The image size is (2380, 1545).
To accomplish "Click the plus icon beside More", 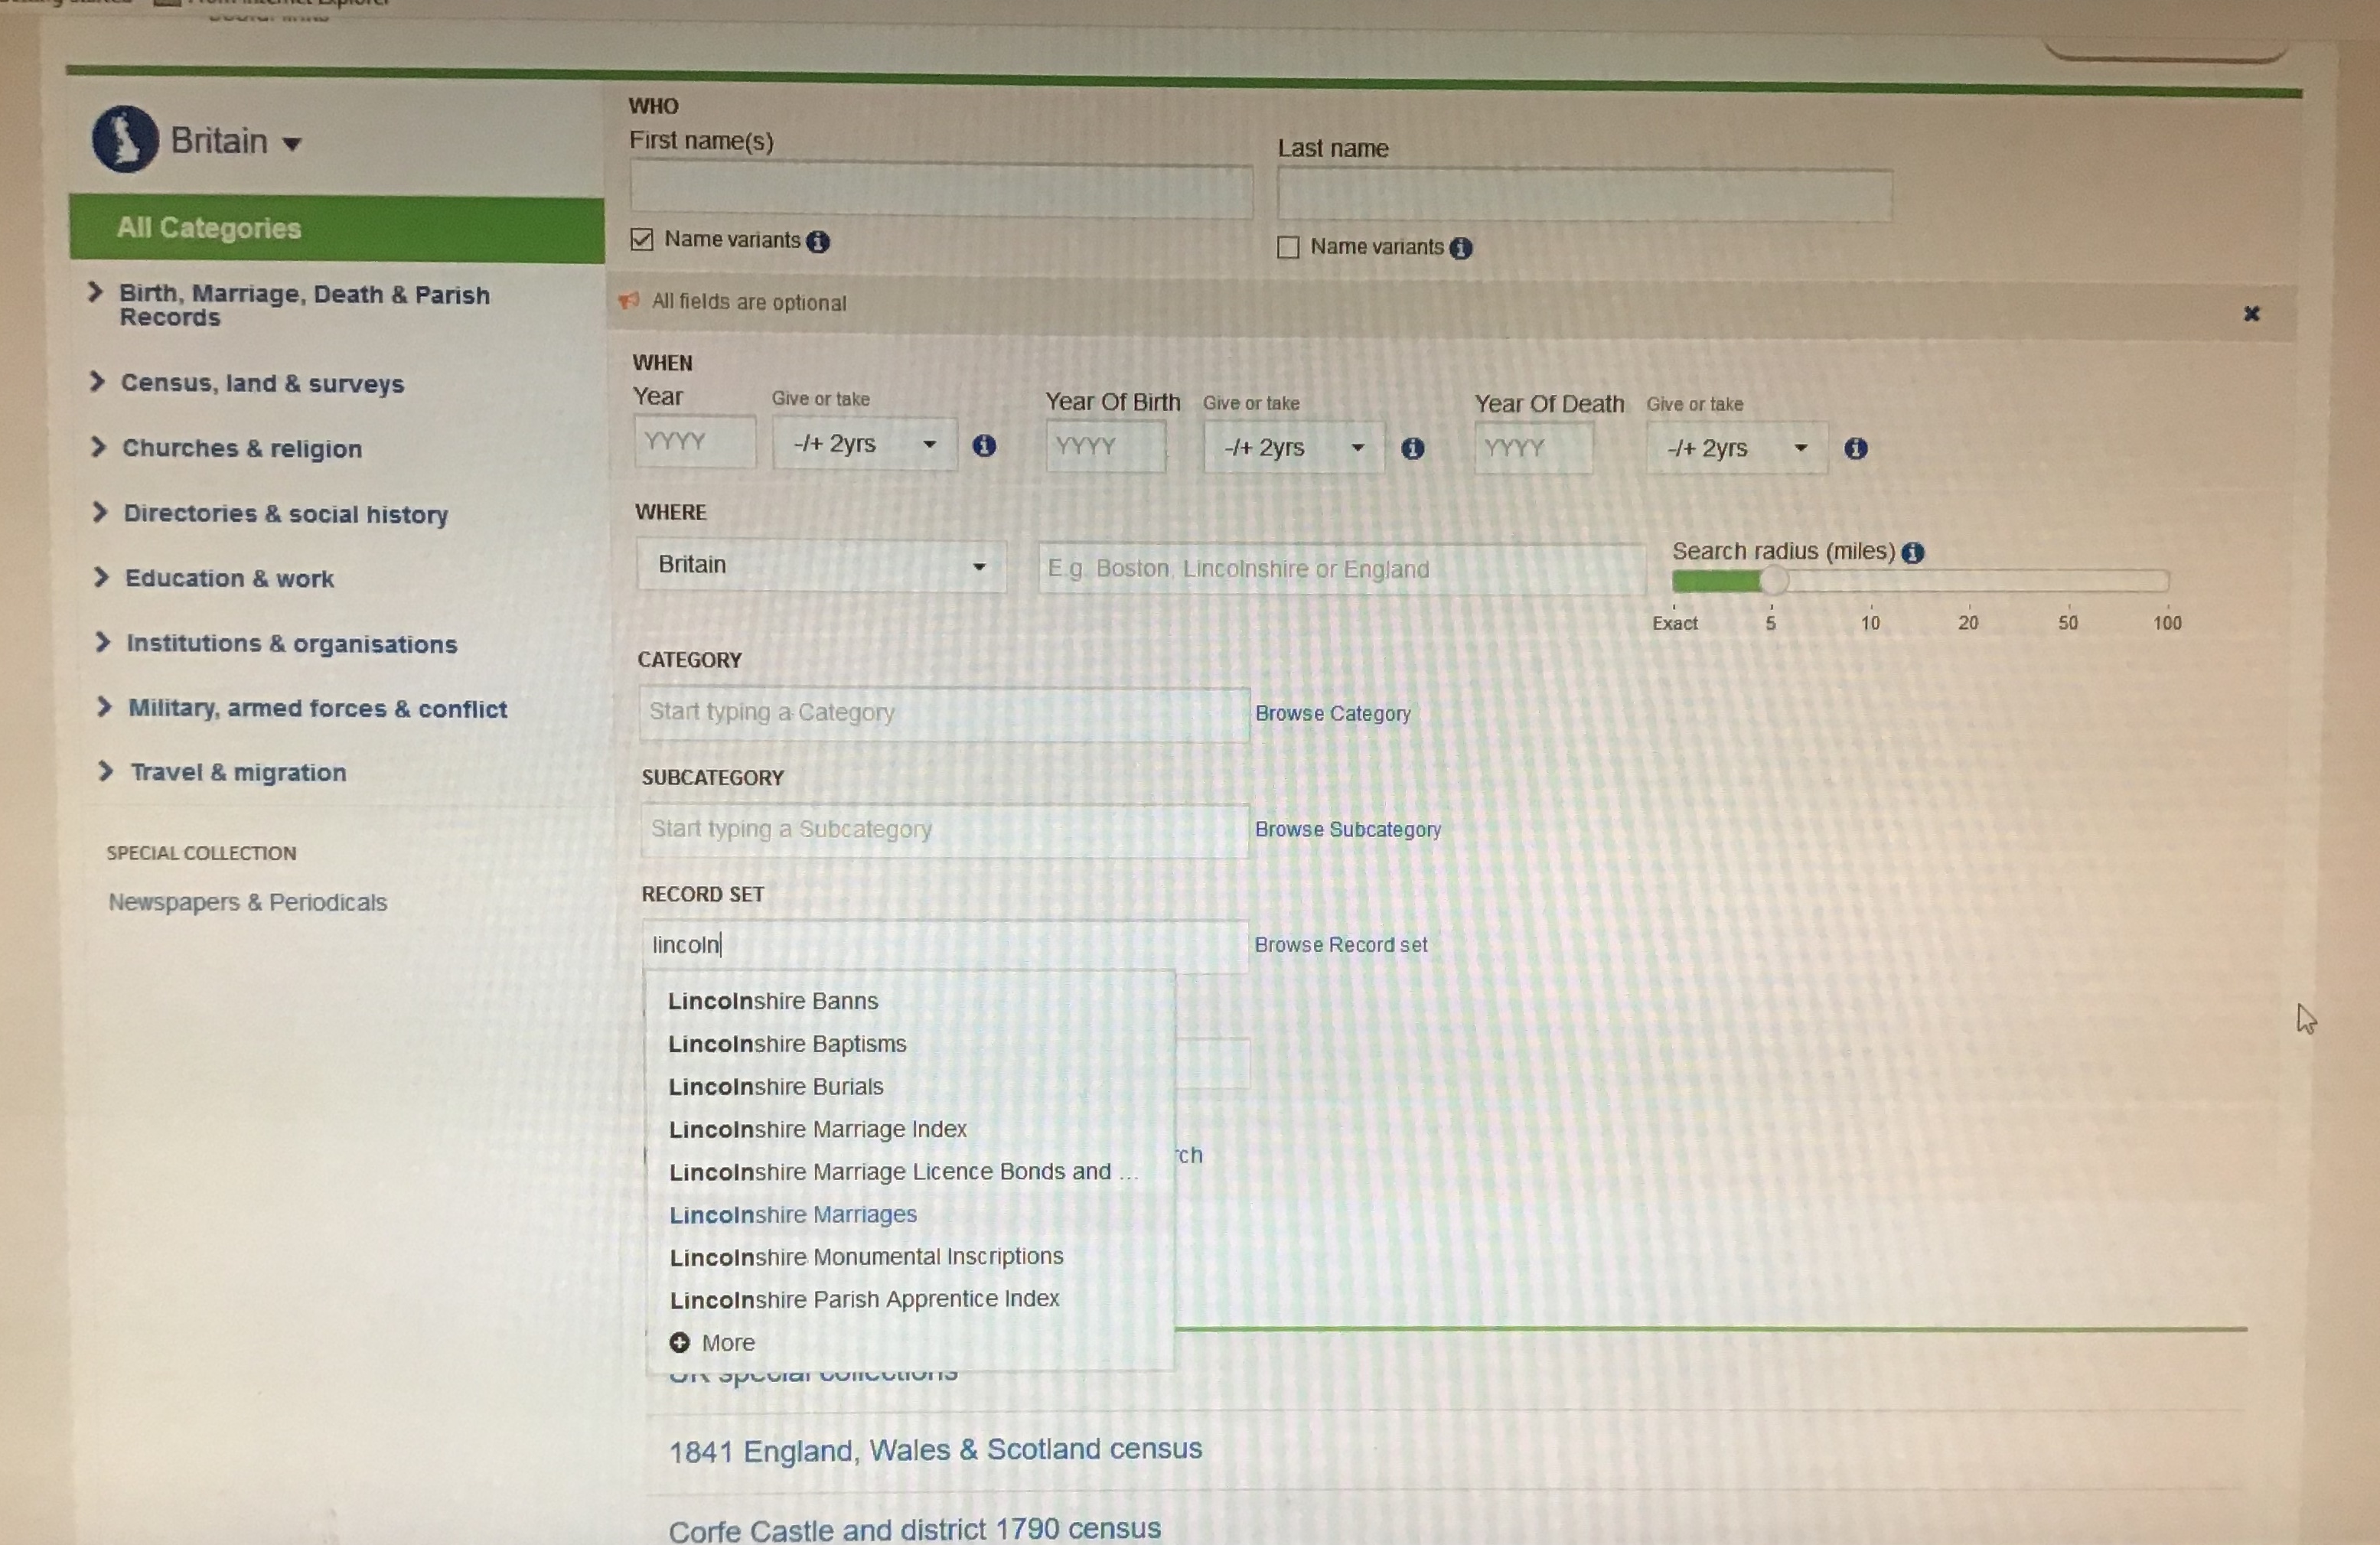I will coord(680,1342).
